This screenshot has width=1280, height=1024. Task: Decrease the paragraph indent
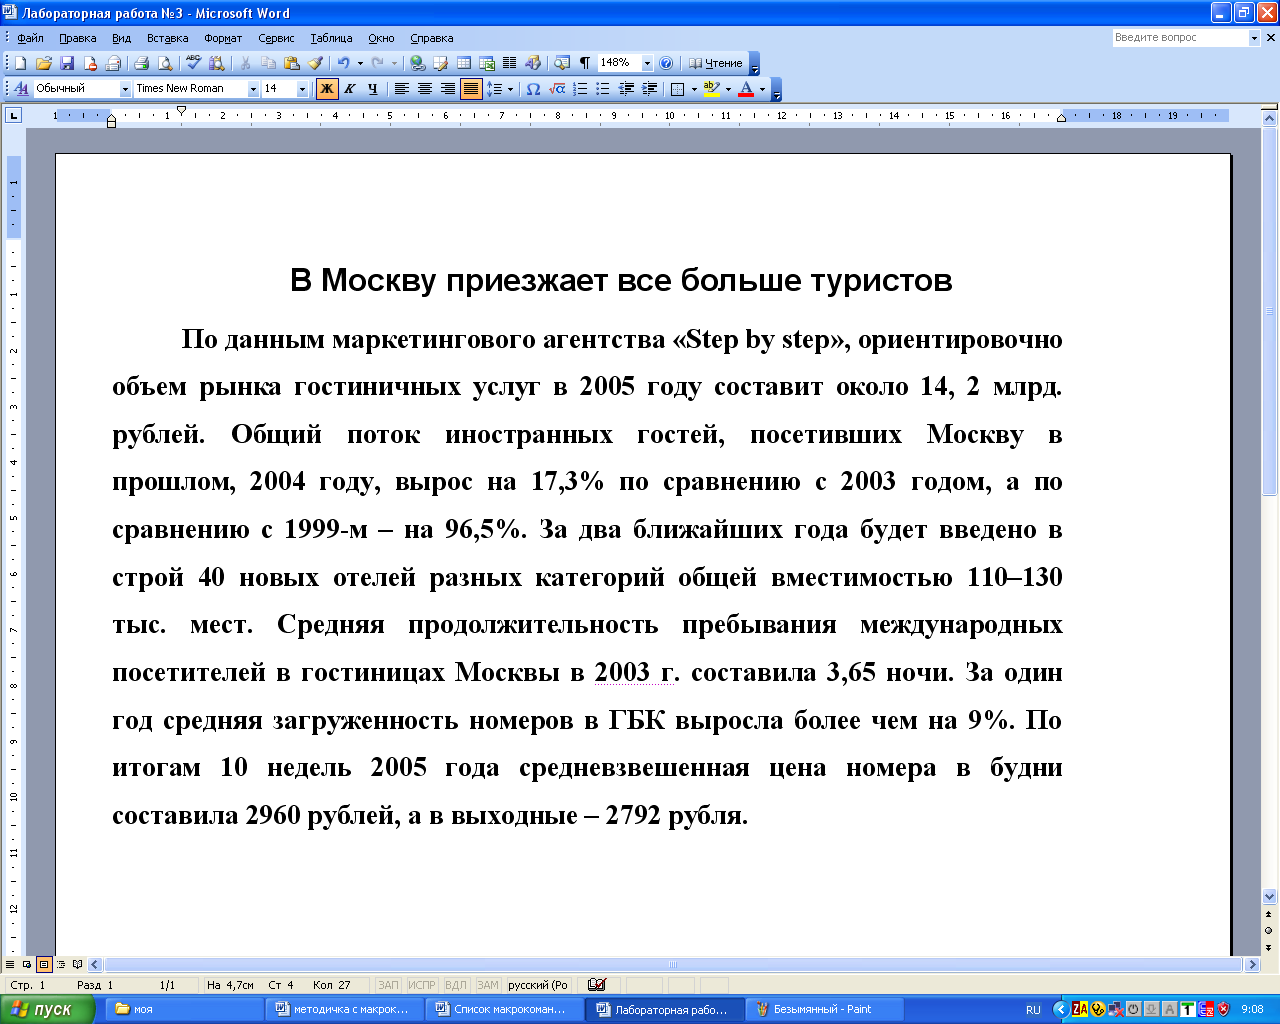(x=626, y=89)
